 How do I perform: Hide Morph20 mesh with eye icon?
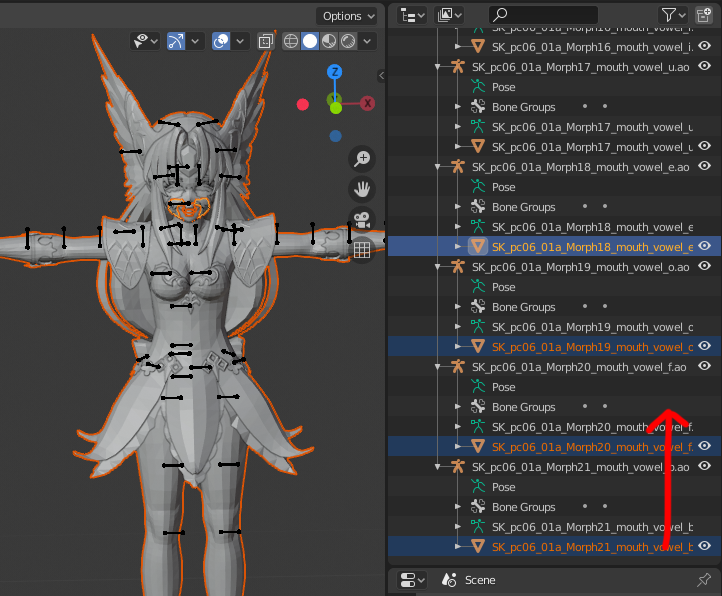(705, 446)
